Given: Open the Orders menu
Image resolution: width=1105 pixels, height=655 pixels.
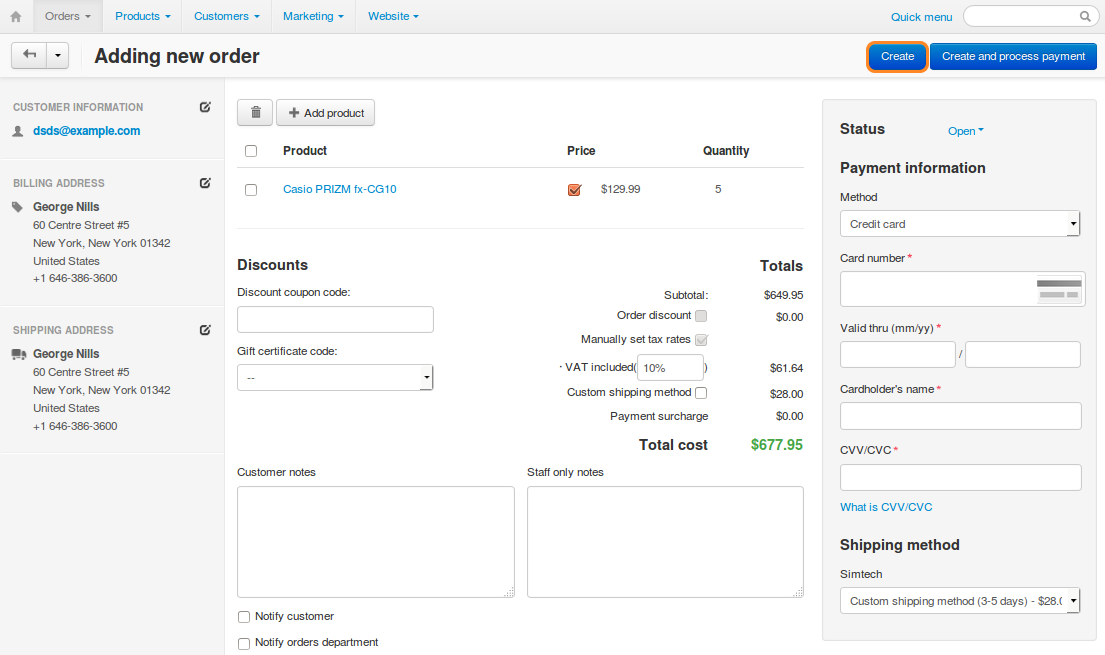Looking at the screenshot, I should tap(68, 16).
